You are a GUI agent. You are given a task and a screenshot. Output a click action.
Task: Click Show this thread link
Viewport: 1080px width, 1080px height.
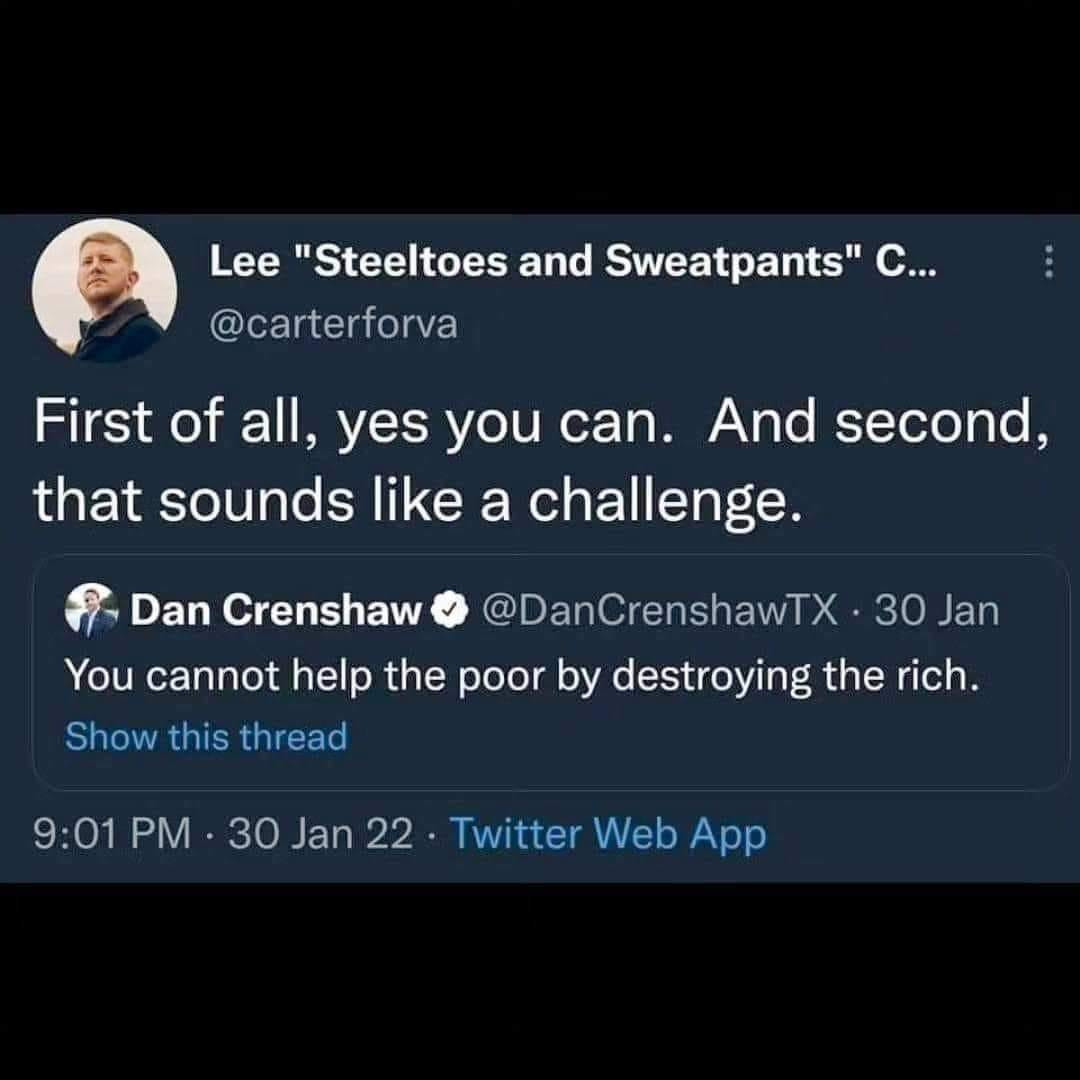tap(206, 736)
